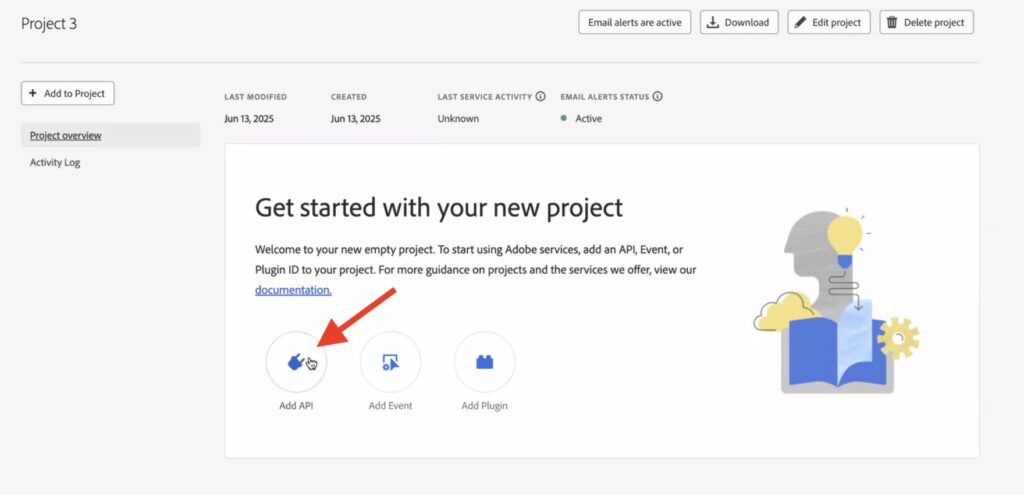The width and height of the screenshot is (1024, 495).
Task: Click the Project 3 title
Action: (49, 24)
